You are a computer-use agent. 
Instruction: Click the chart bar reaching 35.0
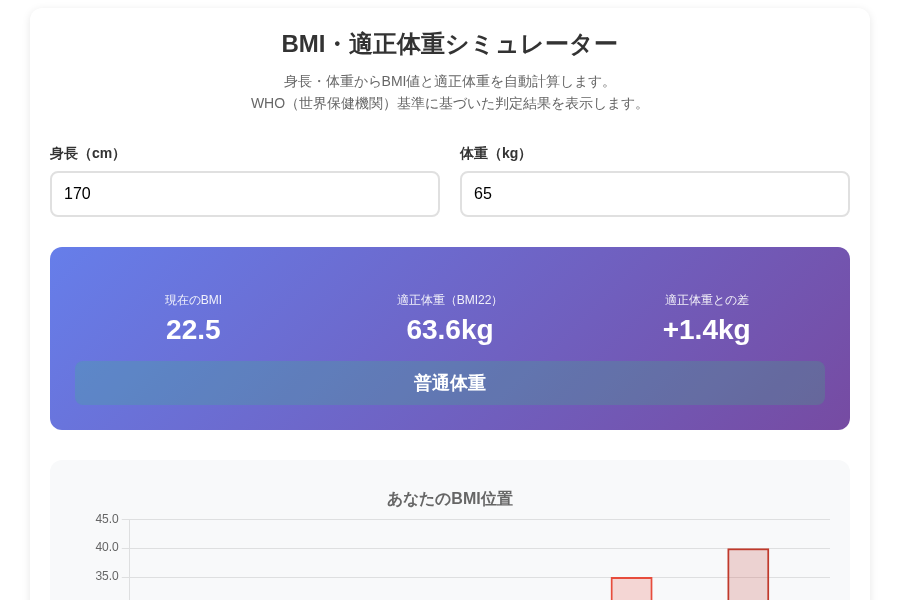[x=631, y=589]
